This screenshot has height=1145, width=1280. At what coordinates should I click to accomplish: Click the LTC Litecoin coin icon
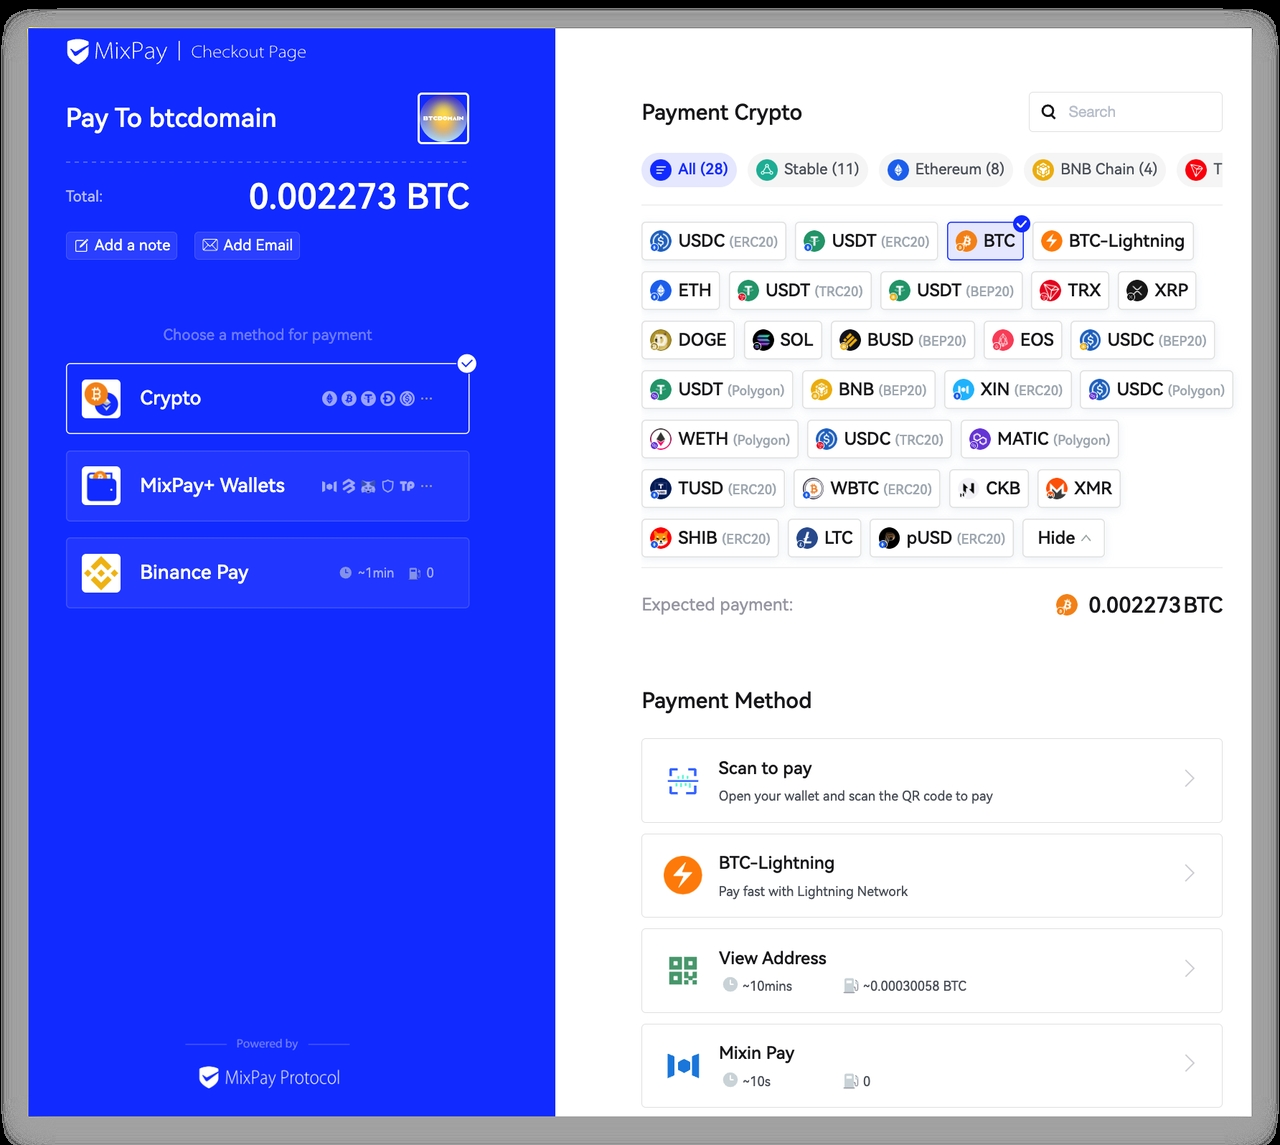pos(807,539)
